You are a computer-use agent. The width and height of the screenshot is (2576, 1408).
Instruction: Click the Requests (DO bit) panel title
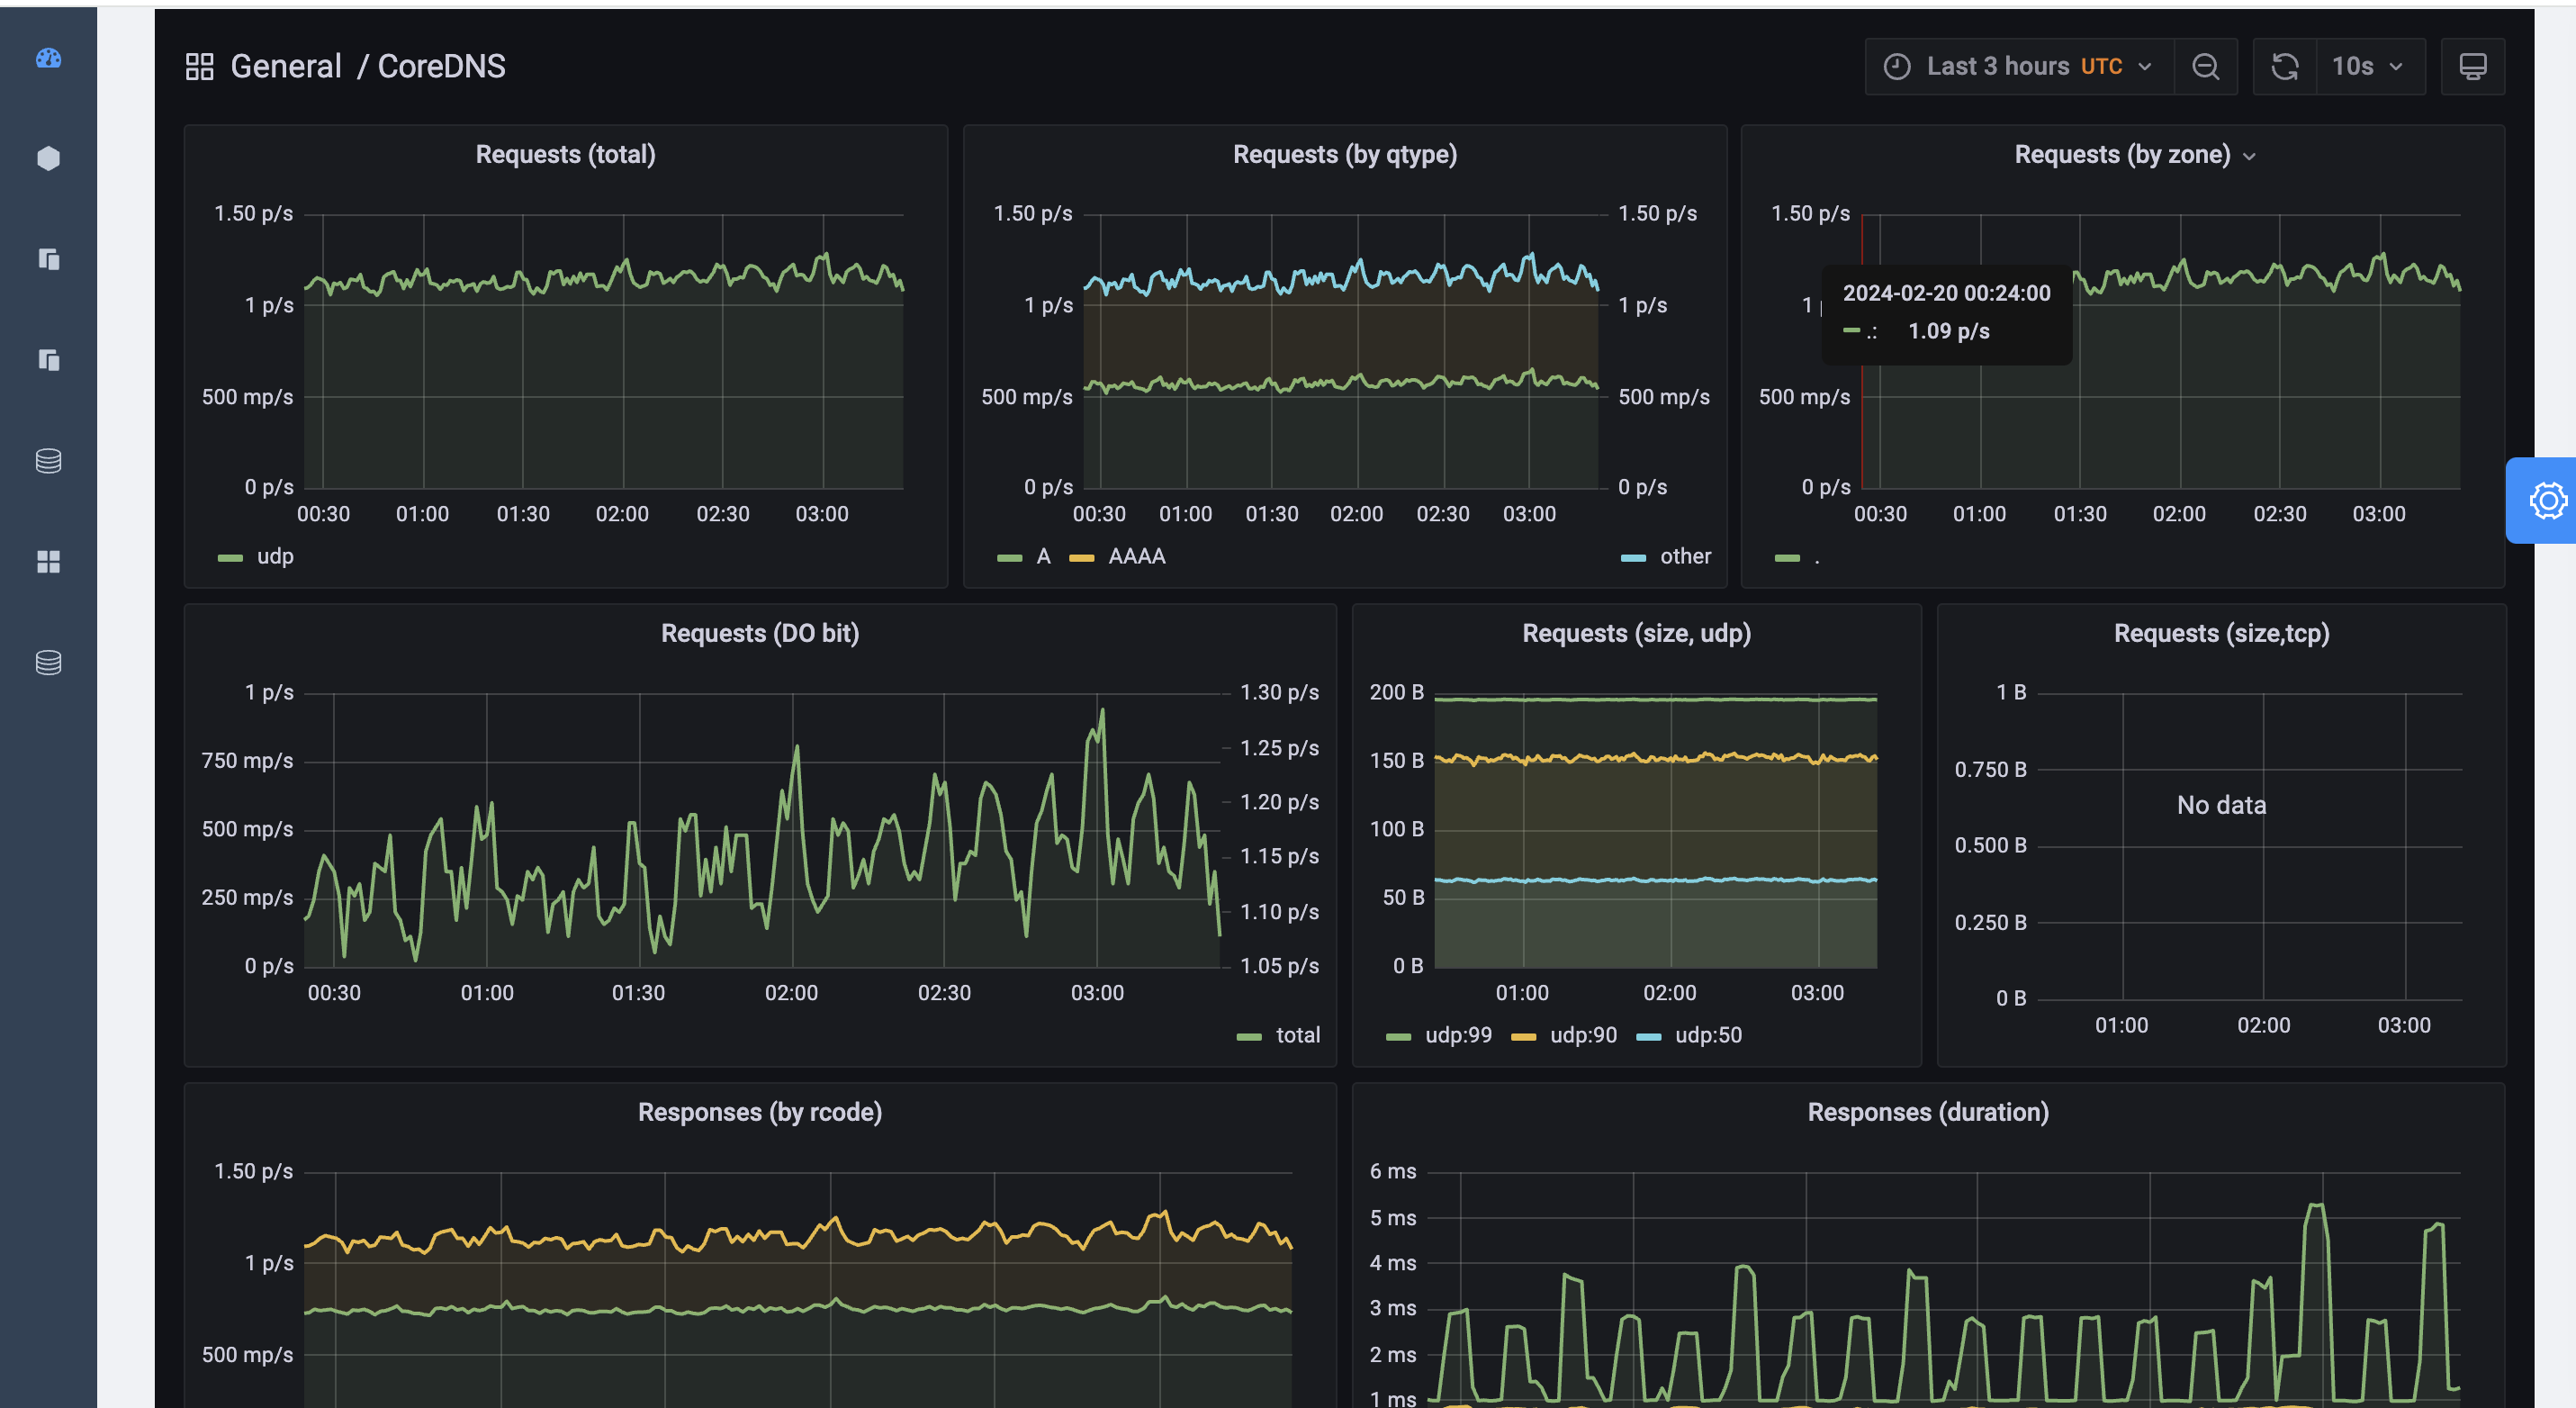coord(759,633)
